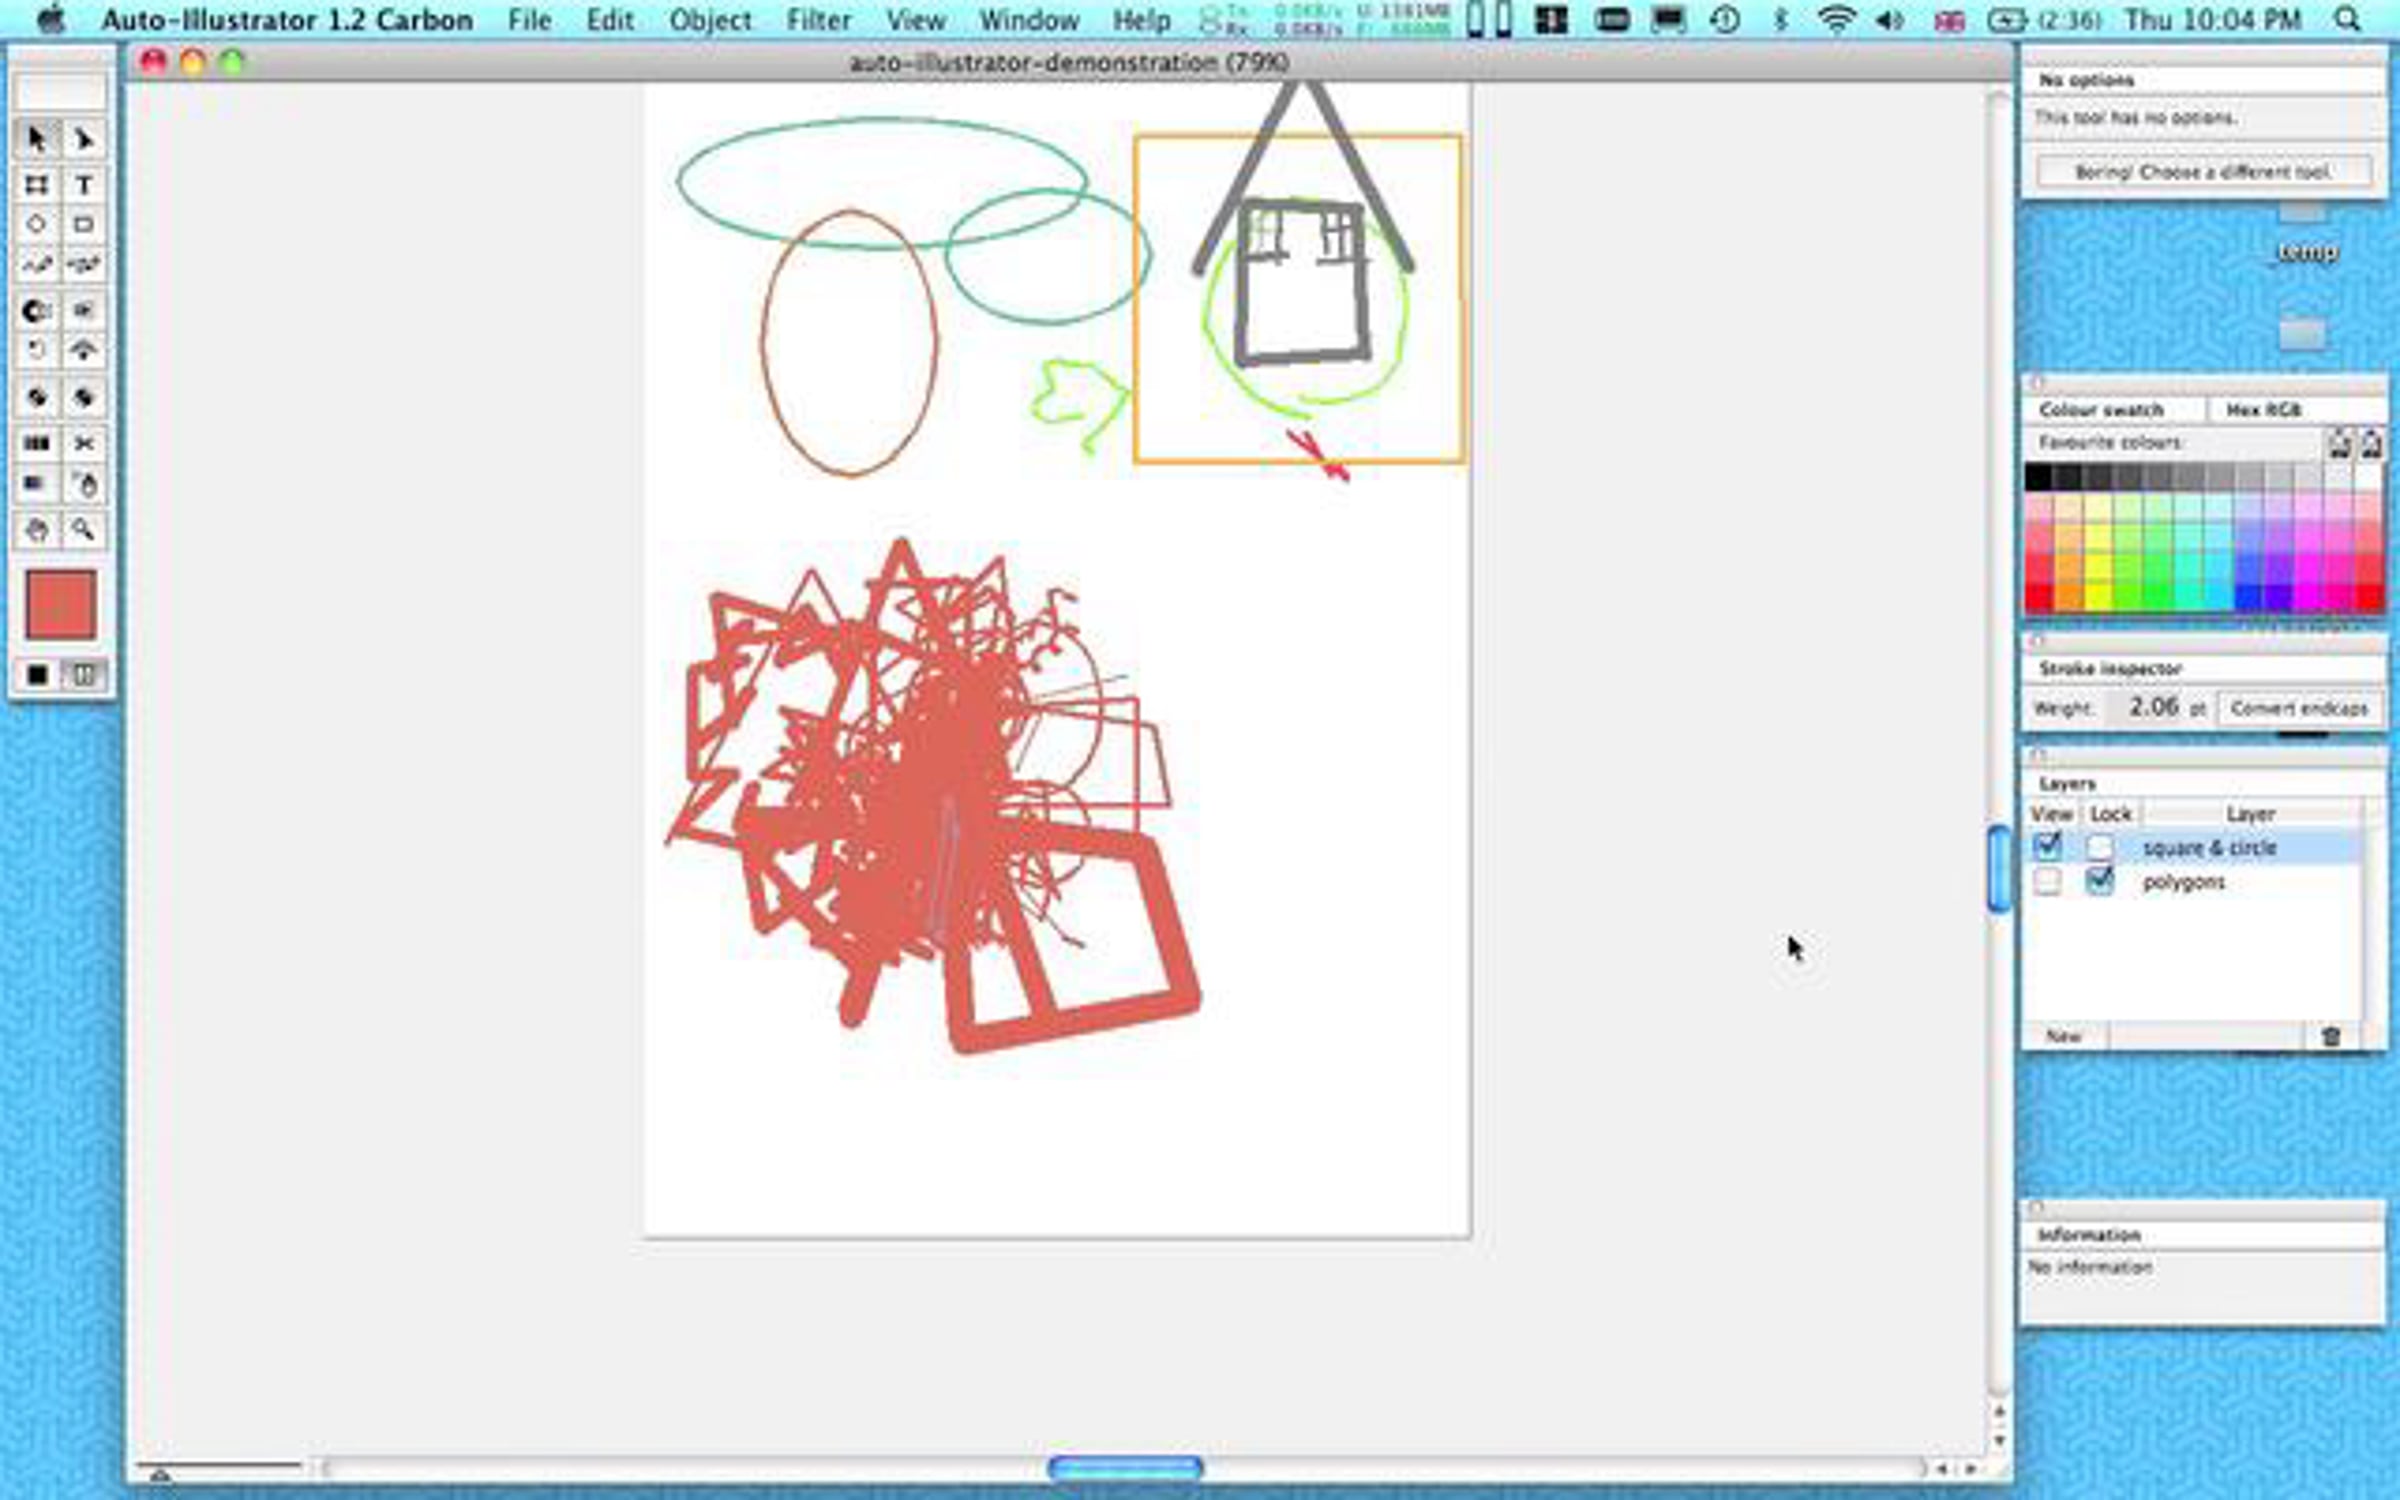Click the New layer button
The width and height of the screenshot is (2400, 1500).
(x=2063, y=1036)
